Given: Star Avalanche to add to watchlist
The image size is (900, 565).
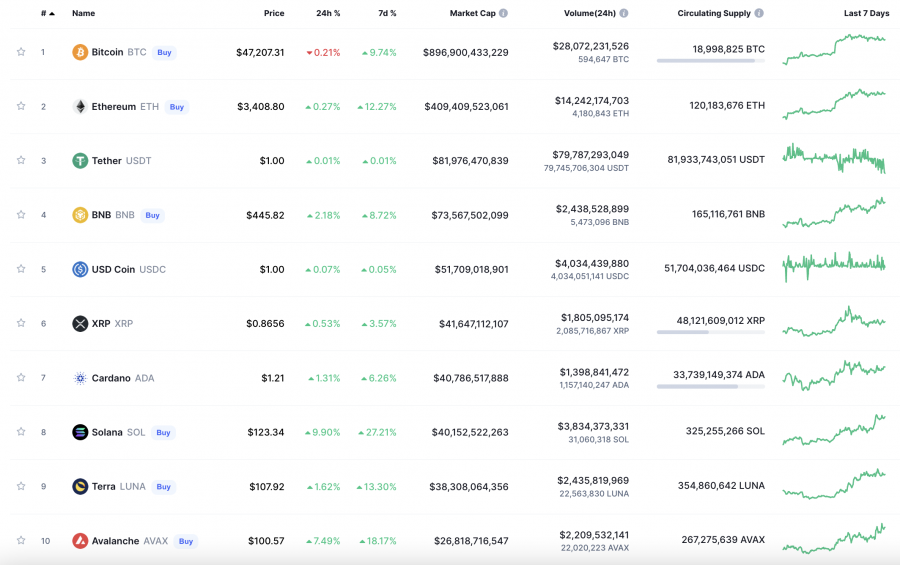Looking at the screenshot, I should [21, 540].
